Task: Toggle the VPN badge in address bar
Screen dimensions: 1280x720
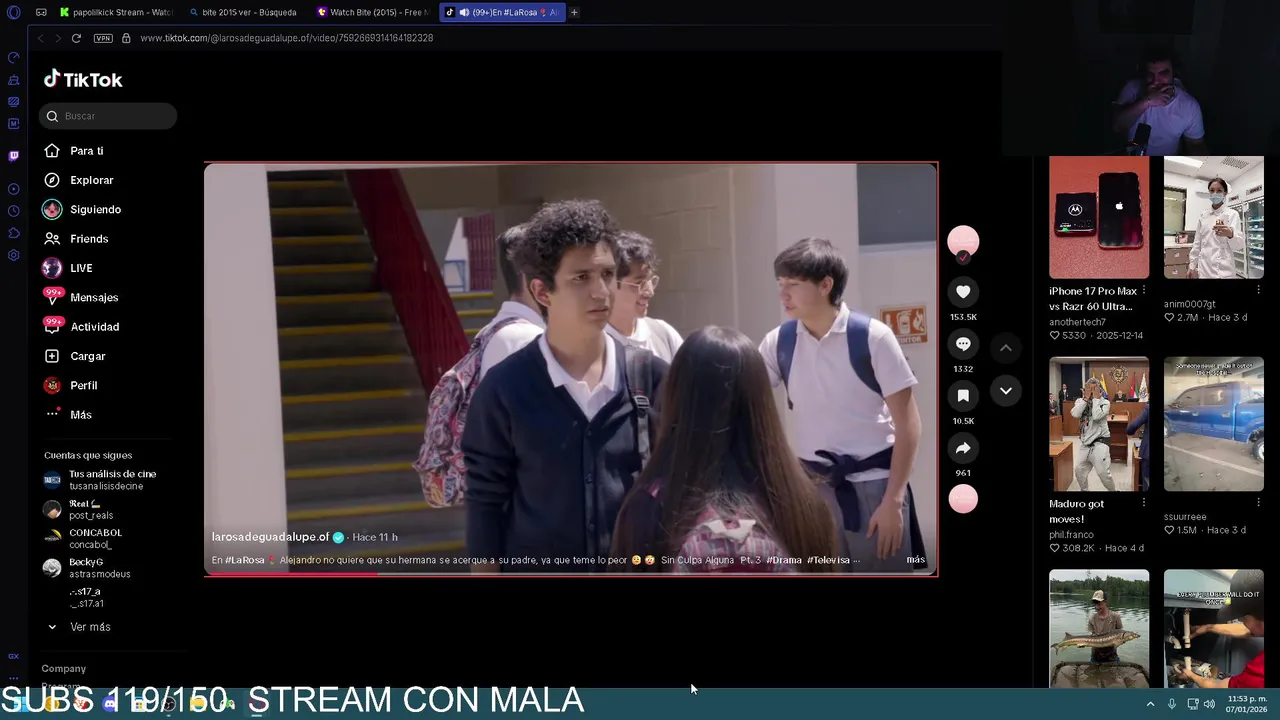Action: point(103,38)
